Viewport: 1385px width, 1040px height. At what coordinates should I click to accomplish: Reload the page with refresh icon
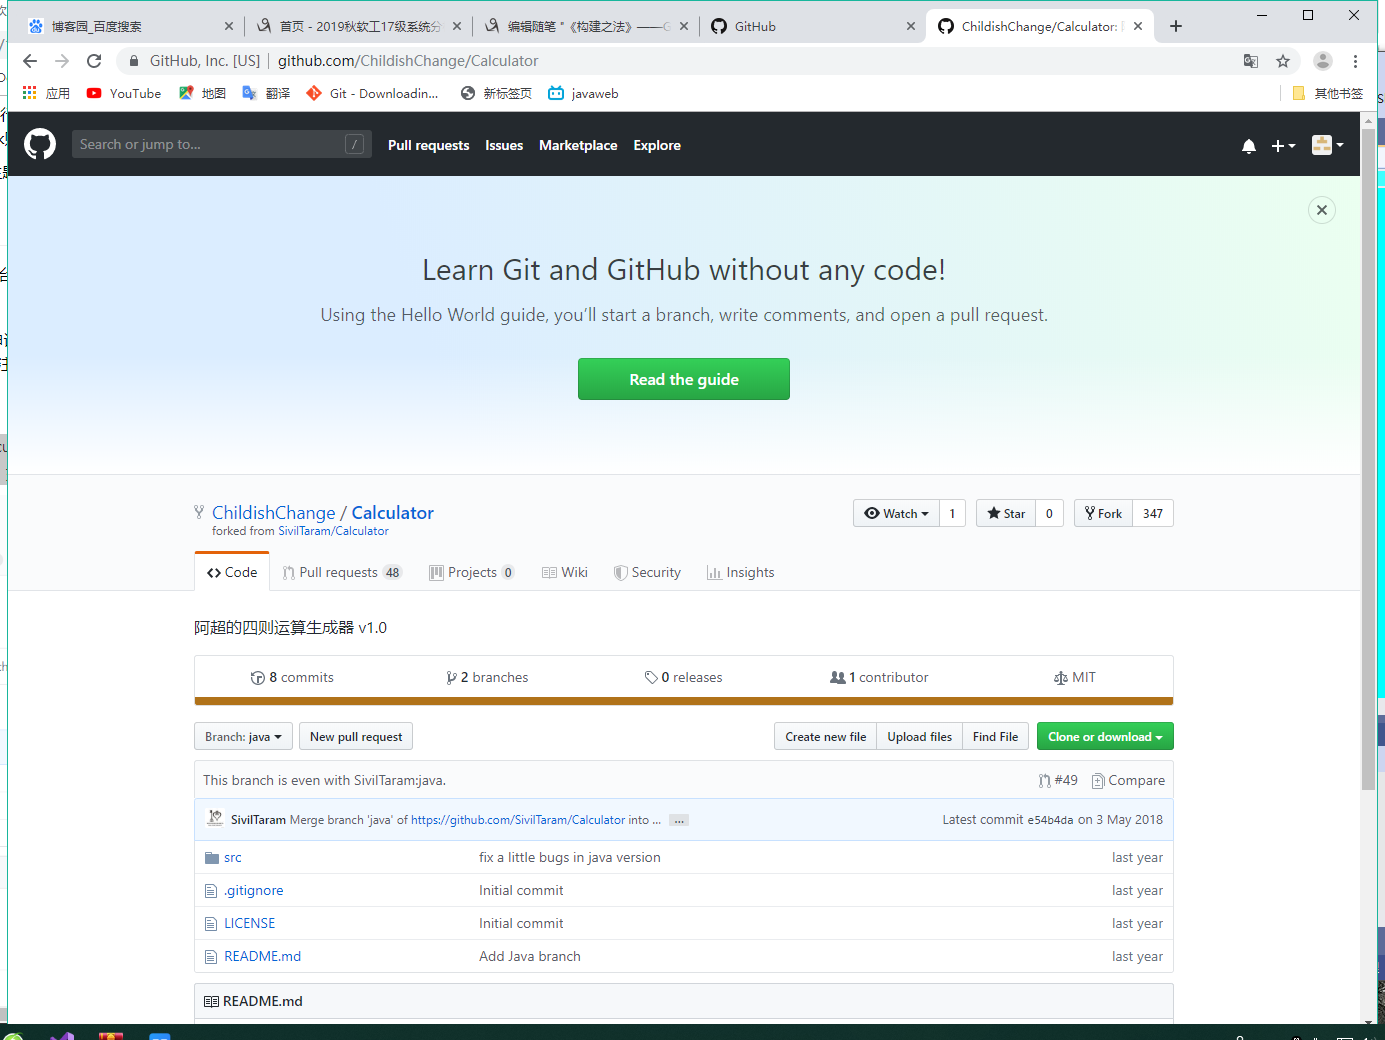tap(94, 61)
